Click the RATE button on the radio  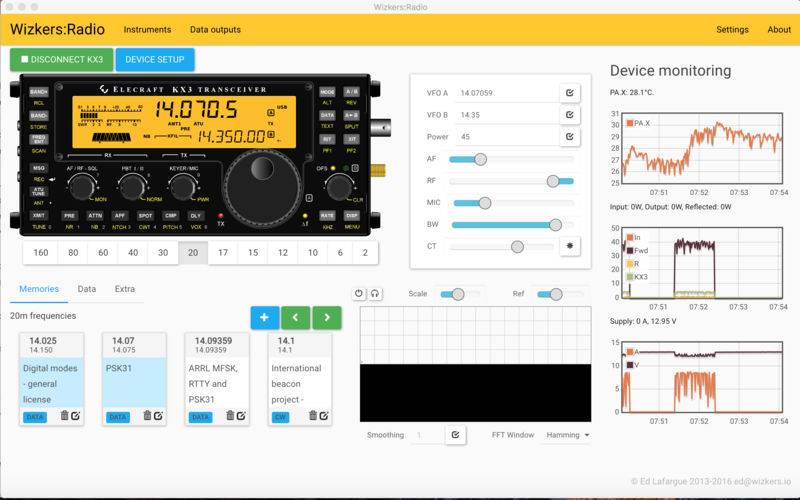pyautogui.click(x=327, y=216)
